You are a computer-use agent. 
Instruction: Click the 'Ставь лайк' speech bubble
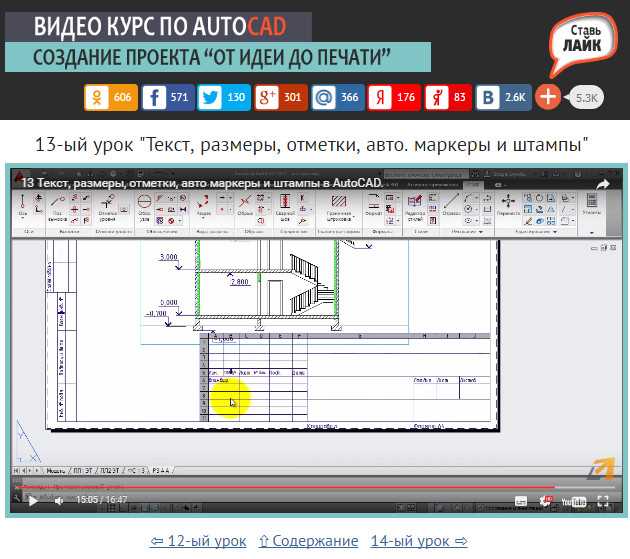(x=583, y=43)
